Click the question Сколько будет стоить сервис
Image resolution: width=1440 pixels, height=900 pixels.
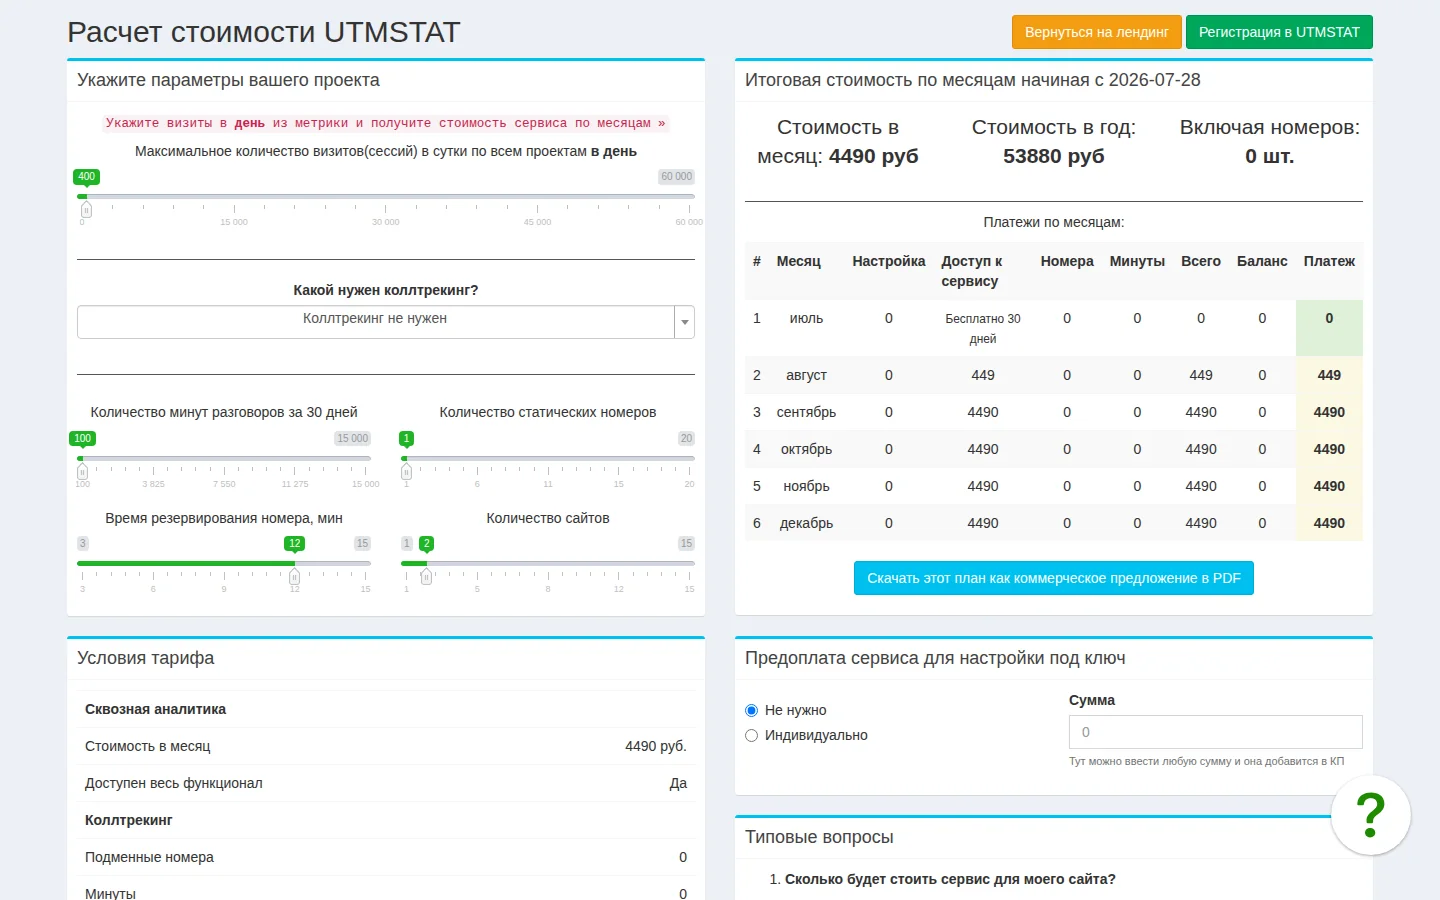coord(950,879)
